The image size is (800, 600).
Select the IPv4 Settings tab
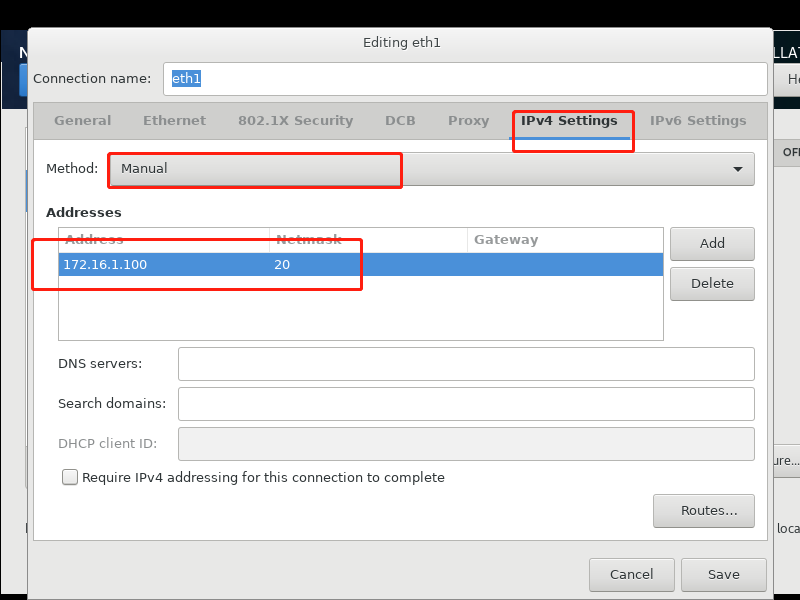(x=569, y=120)
